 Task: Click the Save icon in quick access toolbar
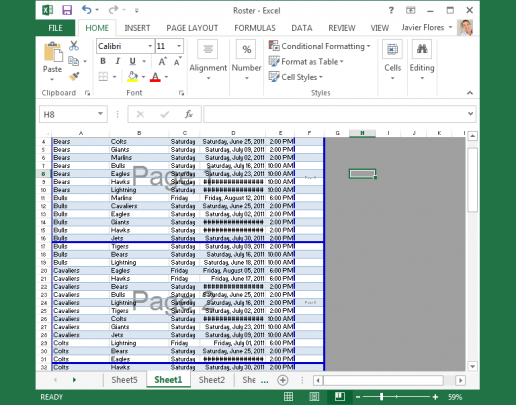tap(67, 10)
